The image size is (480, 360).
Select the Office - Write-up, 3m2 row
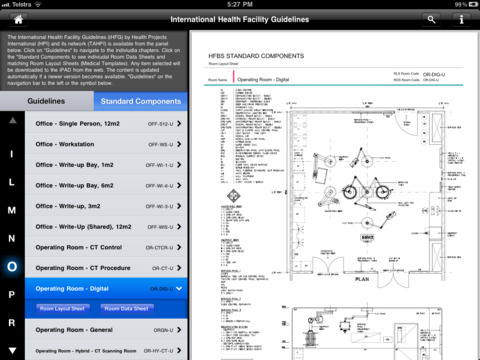coord(106,206)
